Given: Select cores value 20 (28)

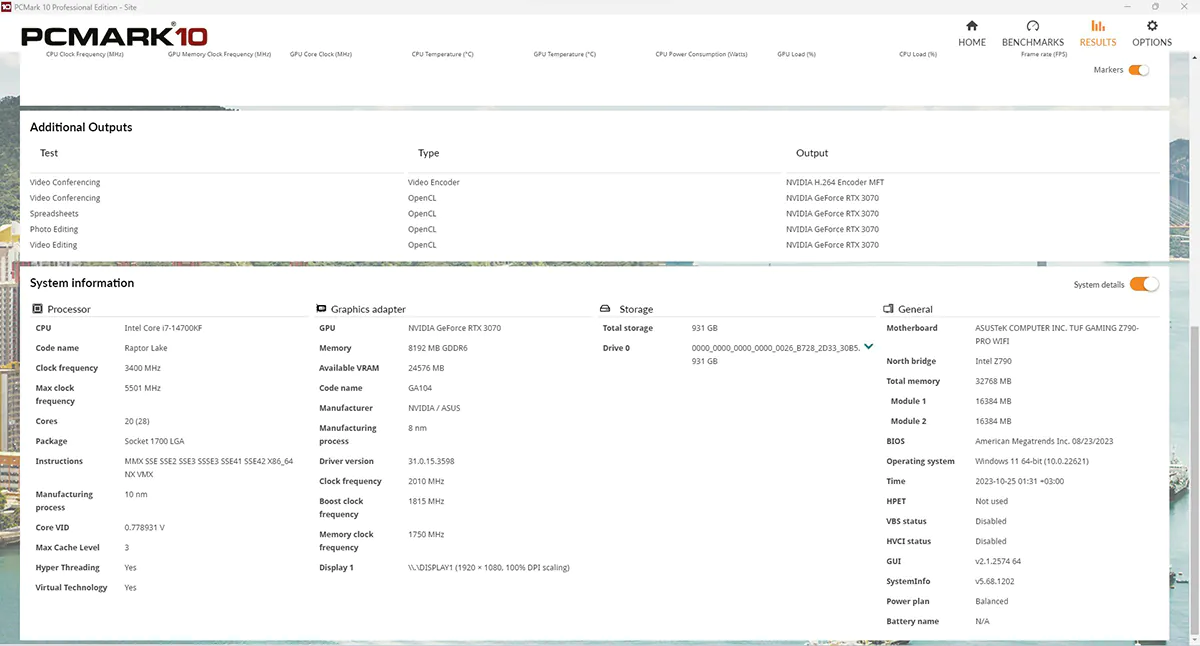Looking at the screenshot, I should click(138, 421).
